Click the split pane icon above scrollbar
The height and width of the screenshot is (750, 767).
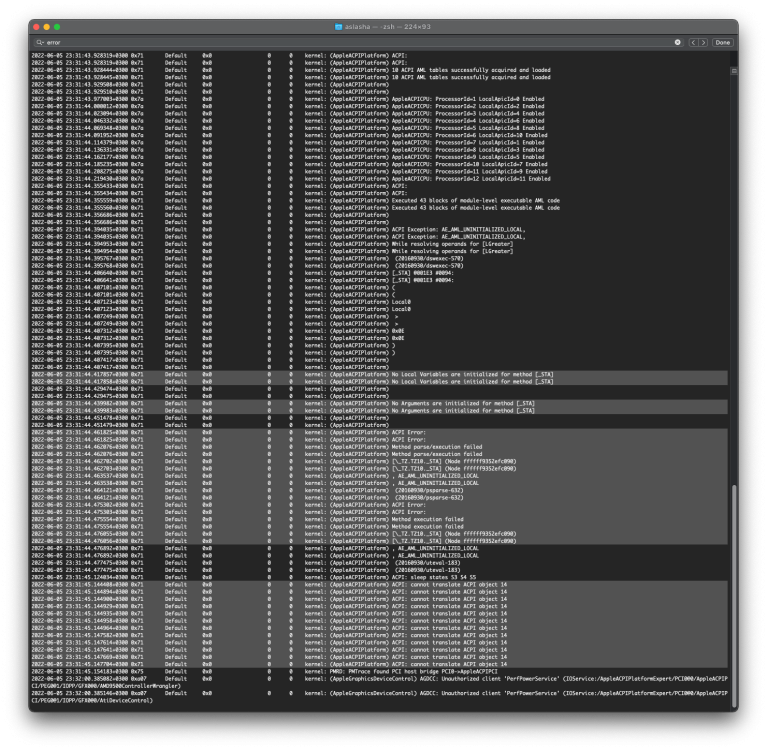tap(734, 71)
